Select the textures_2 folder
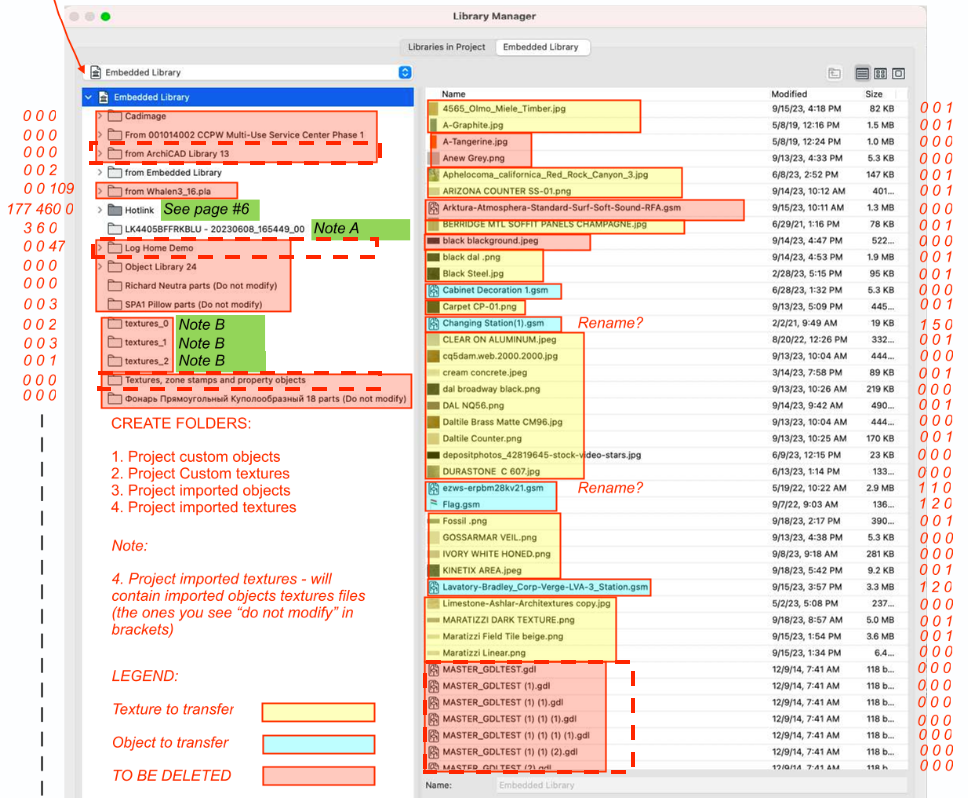The height and width of the screenshot is (798, 968). (138, 361)
